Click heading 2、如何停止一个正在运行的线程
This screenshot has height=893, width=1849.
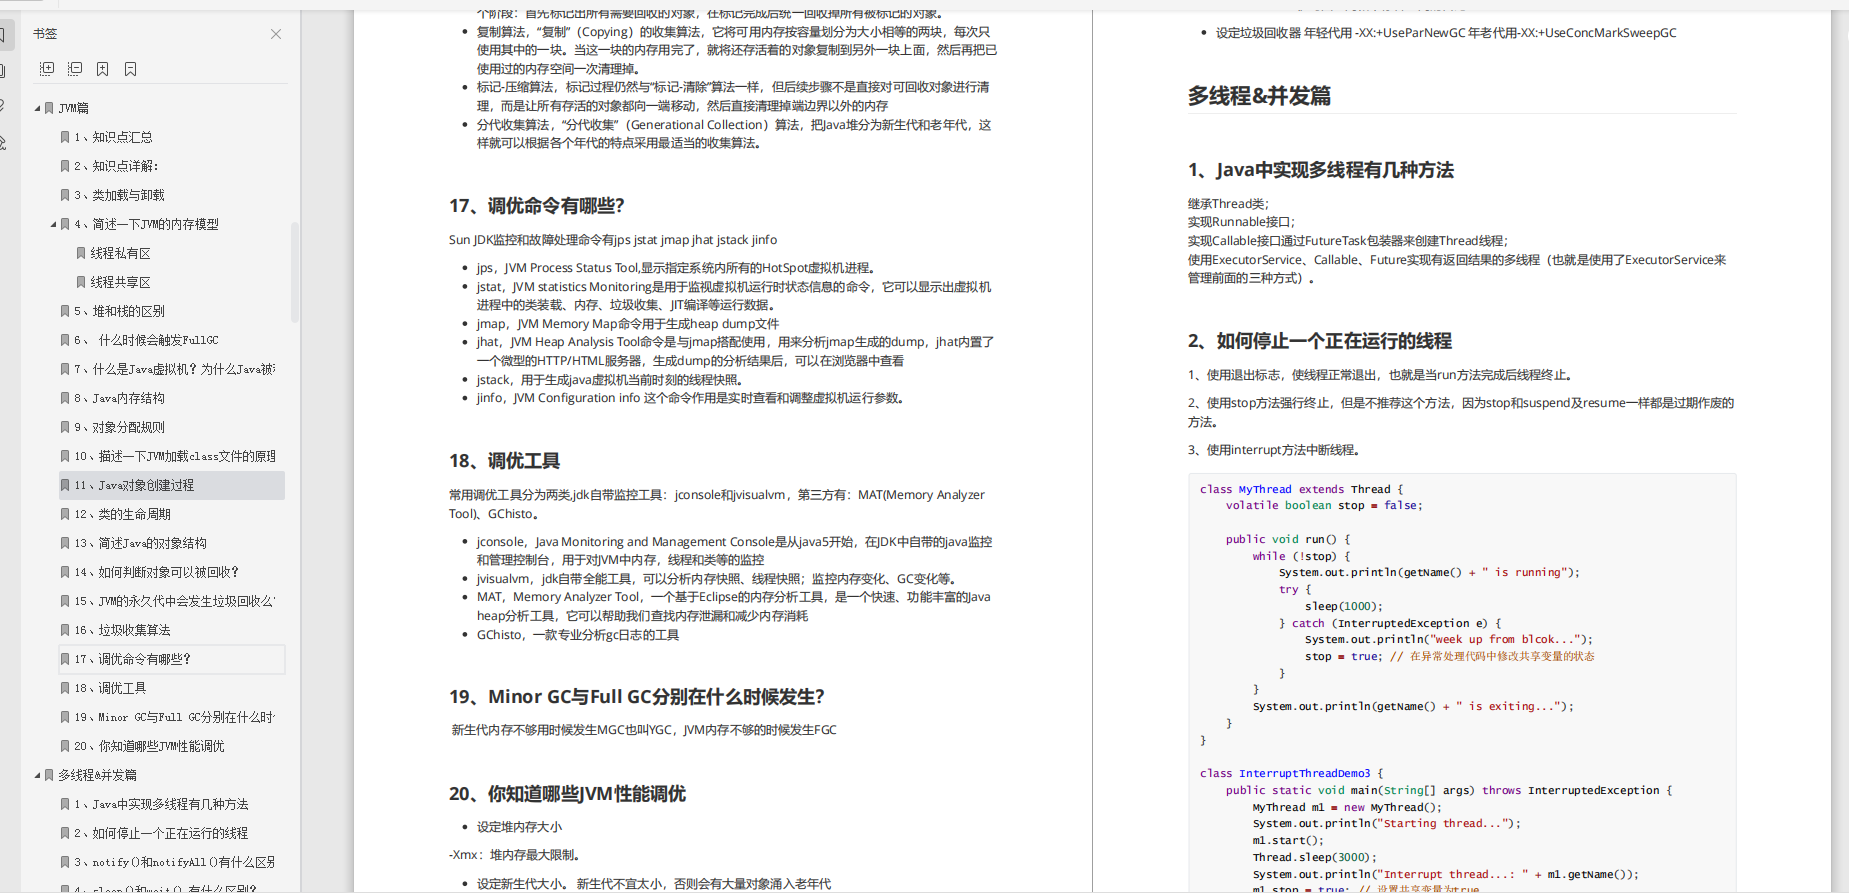(x=1319, y=341)
